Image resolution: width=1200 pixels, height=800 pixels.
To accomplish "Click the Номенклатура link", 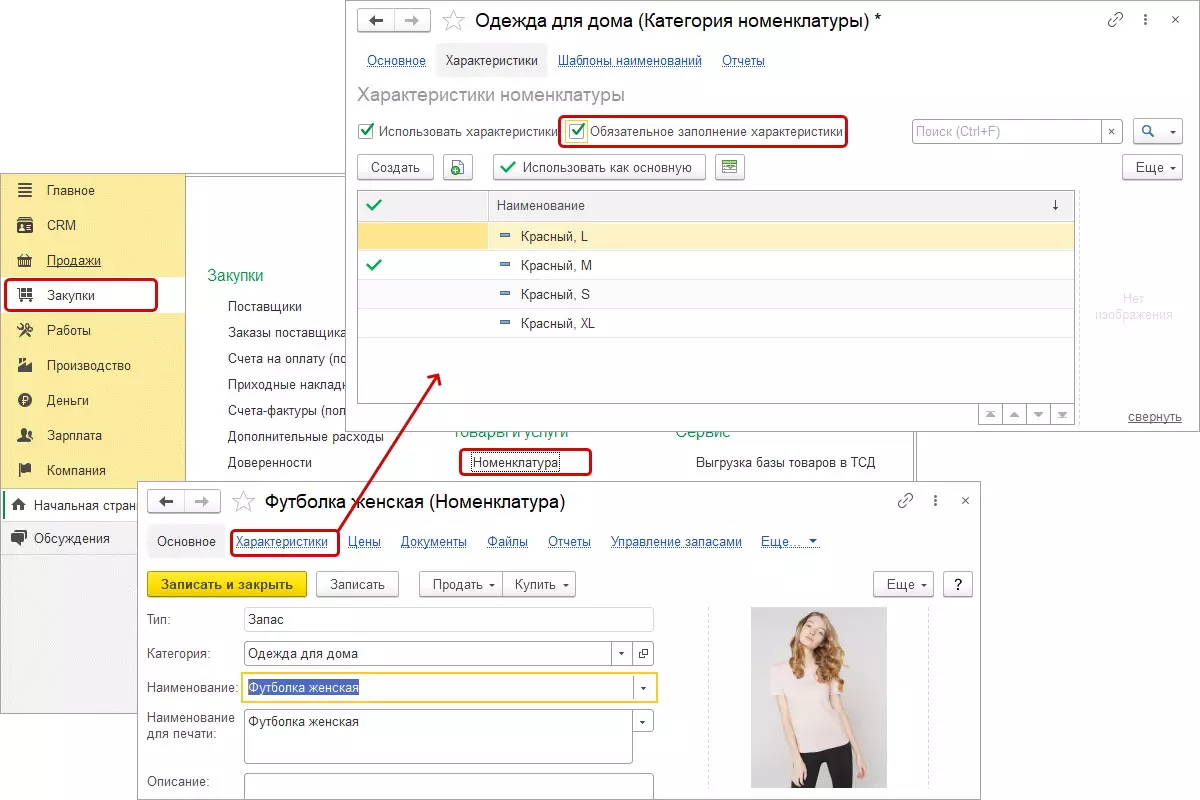I will 515,463.
